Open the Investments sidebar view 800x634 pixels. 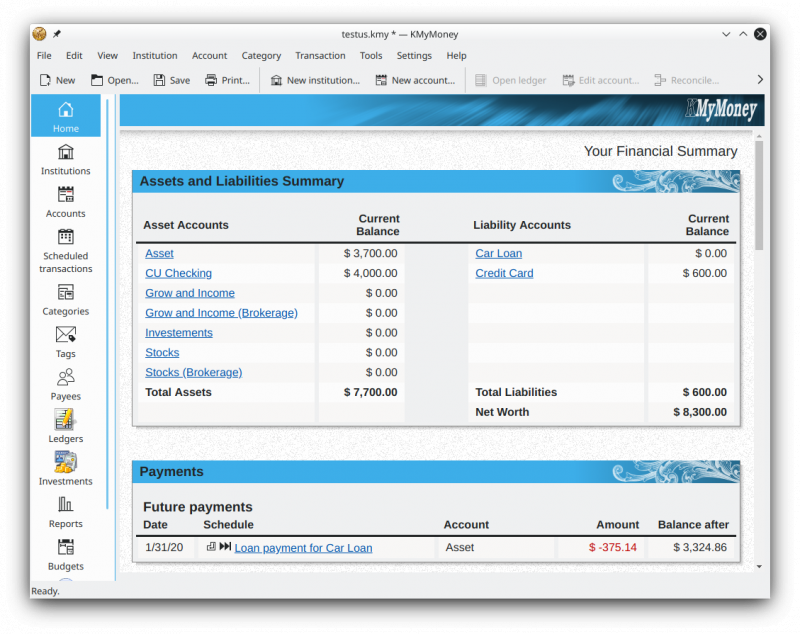click(x=65, y=470)
